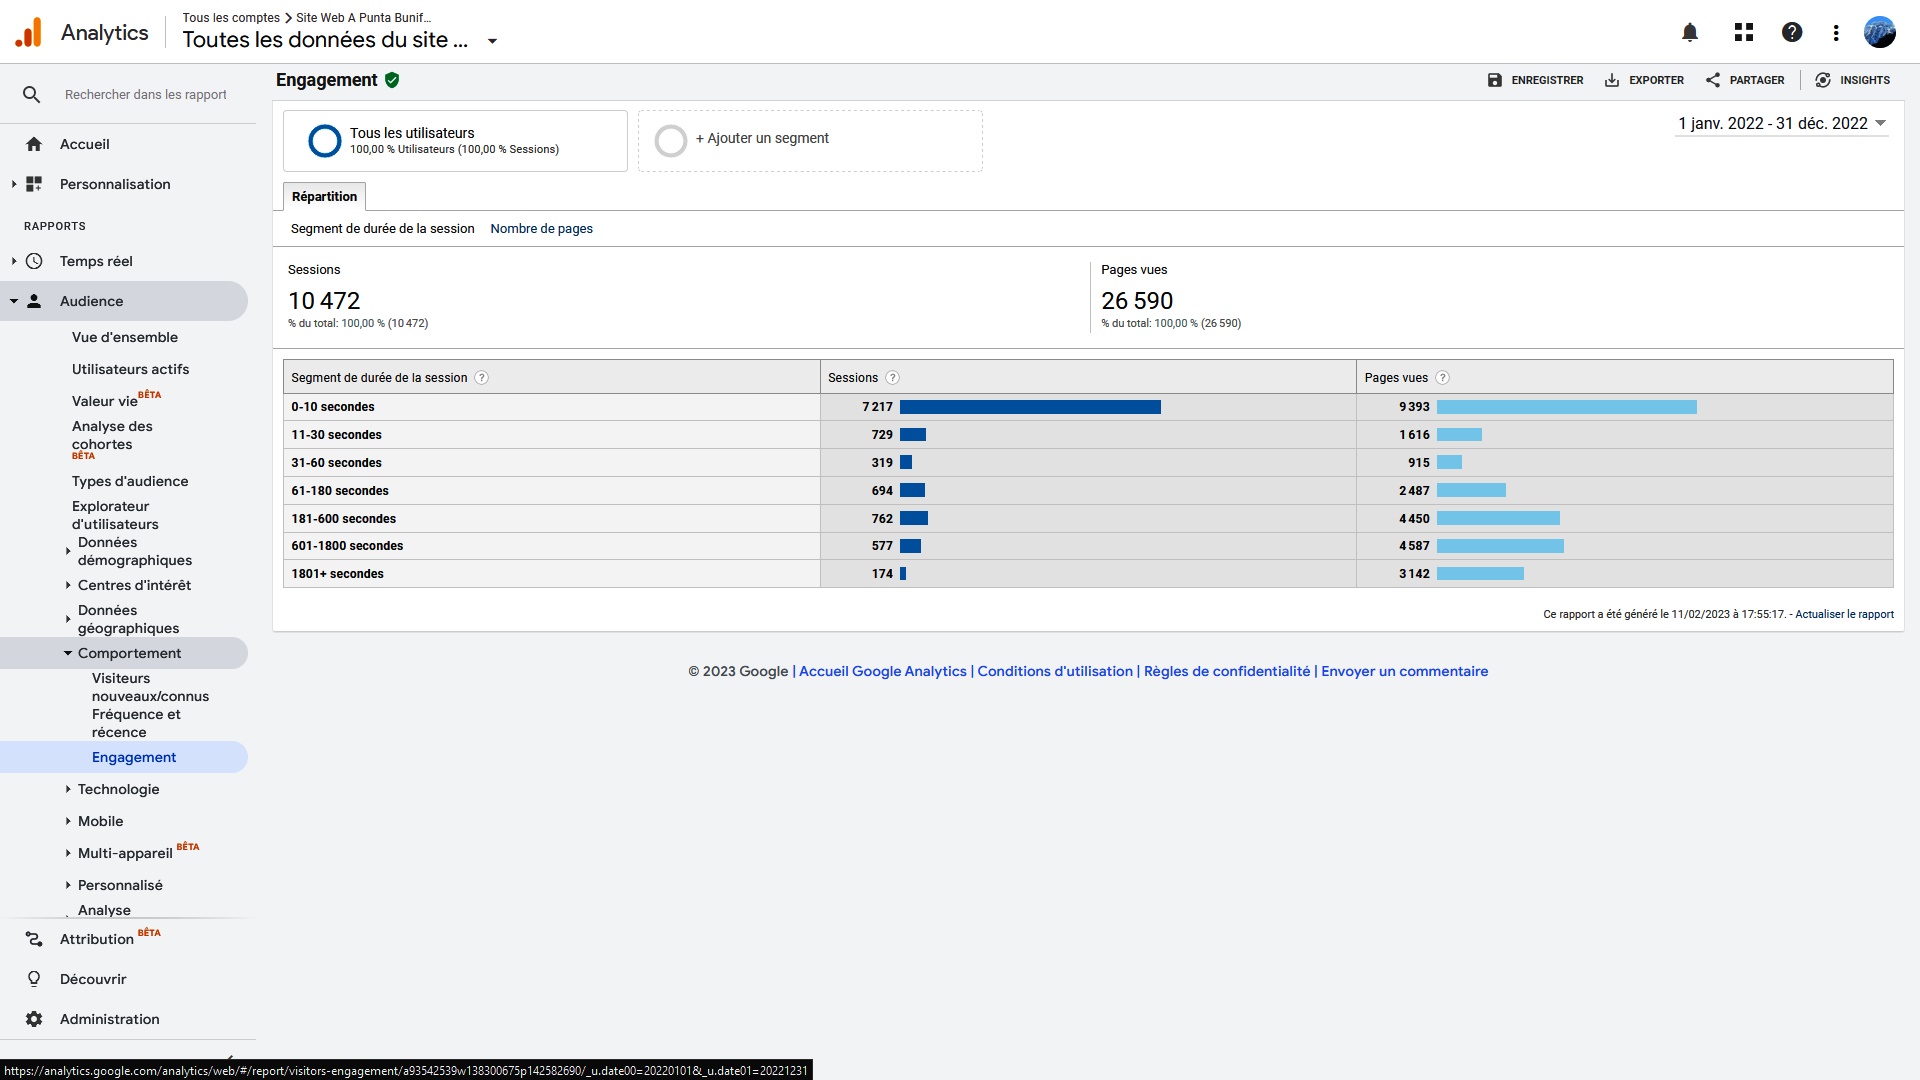Click the search magnifier icon
1920x1080 pixels.
[x=32, y=94]
